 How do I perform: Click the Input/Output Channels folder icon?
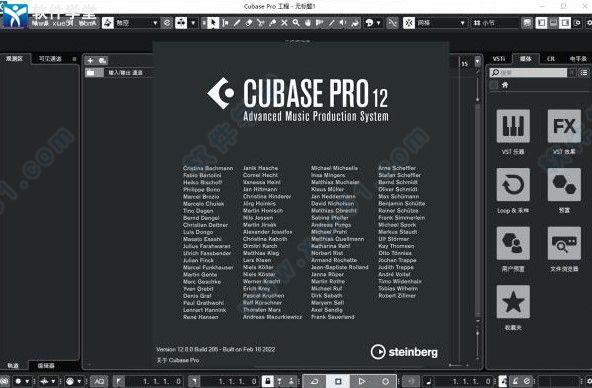click(90, 72)
